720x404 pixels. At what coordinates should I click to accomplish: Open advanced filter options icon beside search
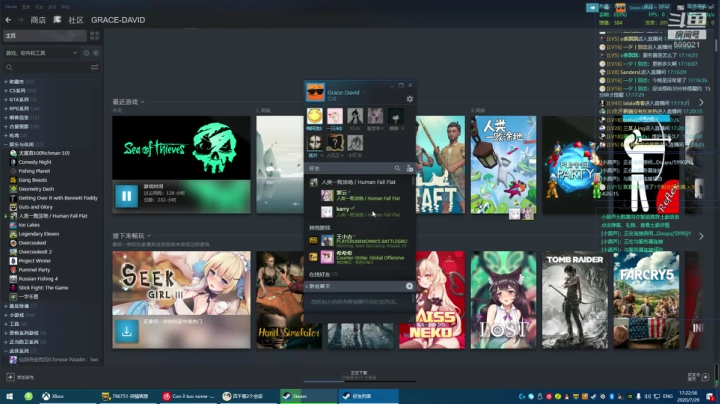coord(95,67)
